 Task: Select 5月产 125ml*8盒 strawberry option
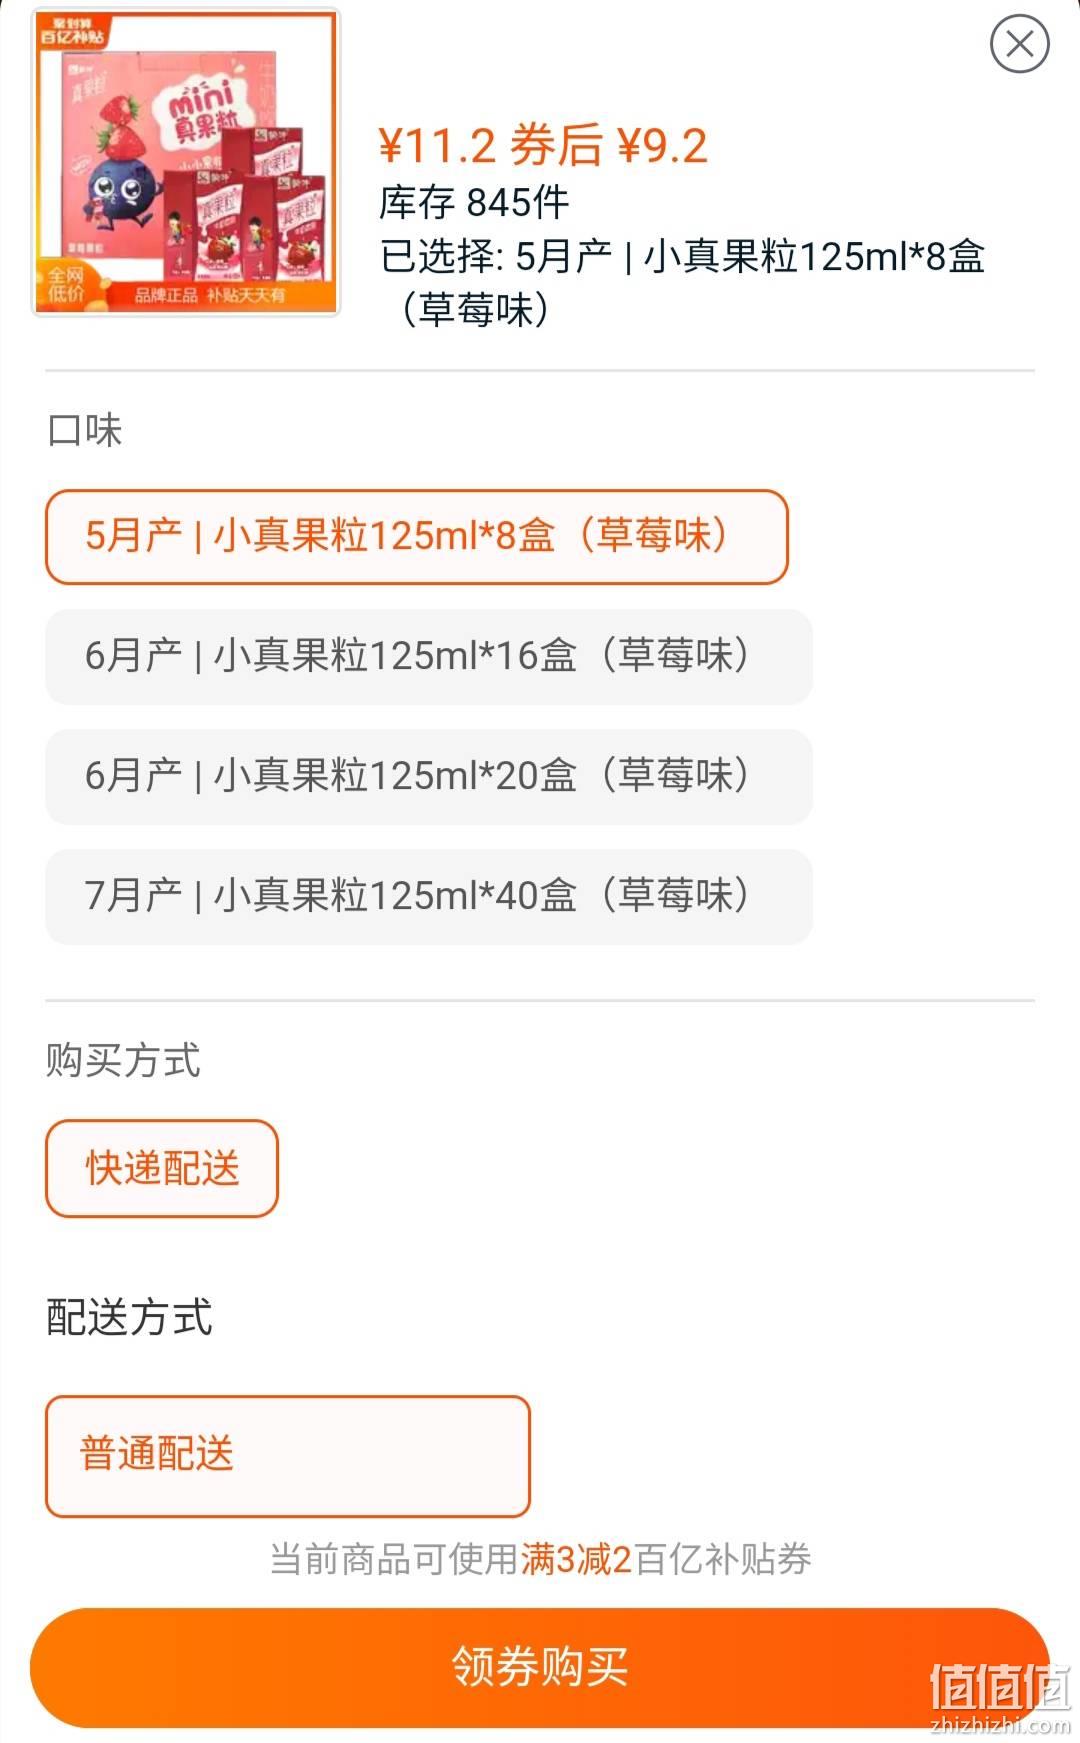coord(417,537)
